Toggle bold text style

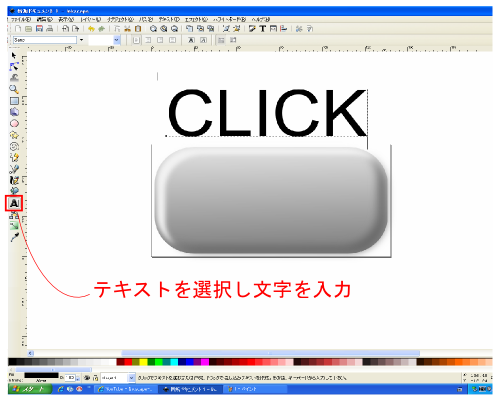pos(191,40)
